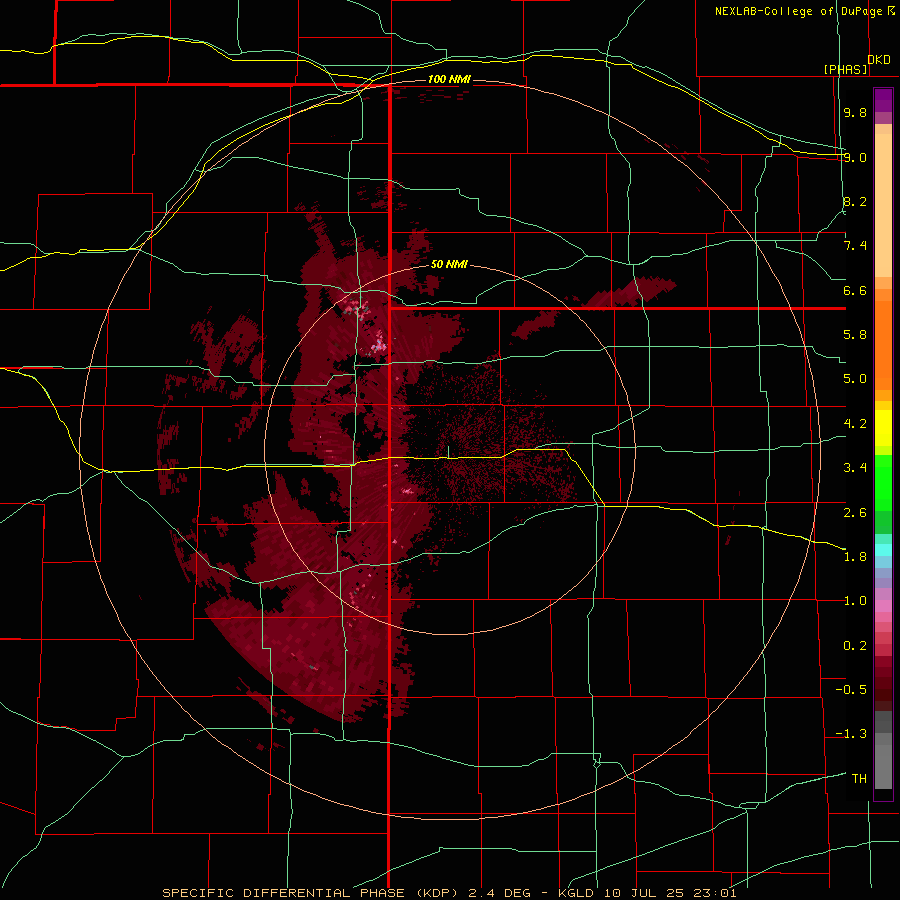Click the 5.0 scale value
Image resolution: width=900 pixels, height=900 pixels.
[x=855, y=379]
